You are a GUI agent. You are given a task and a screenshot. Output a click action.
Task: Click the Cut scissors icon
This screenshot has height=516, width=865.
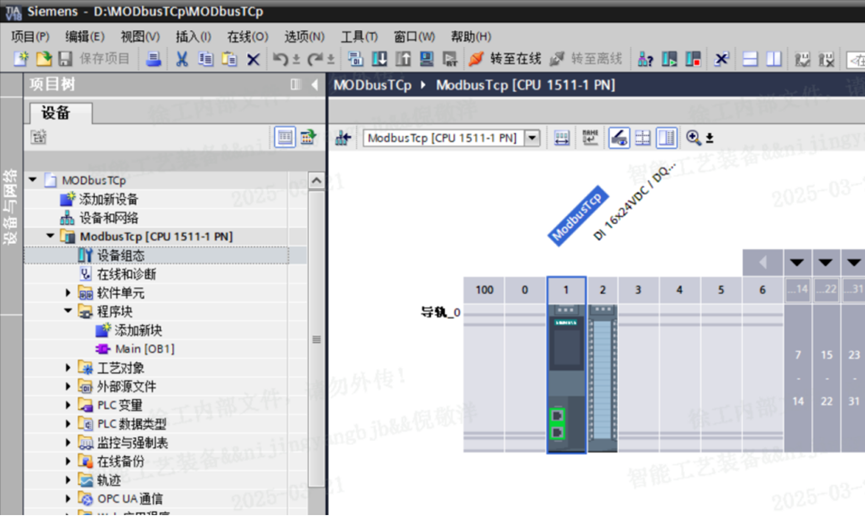[x=181, y=58]
